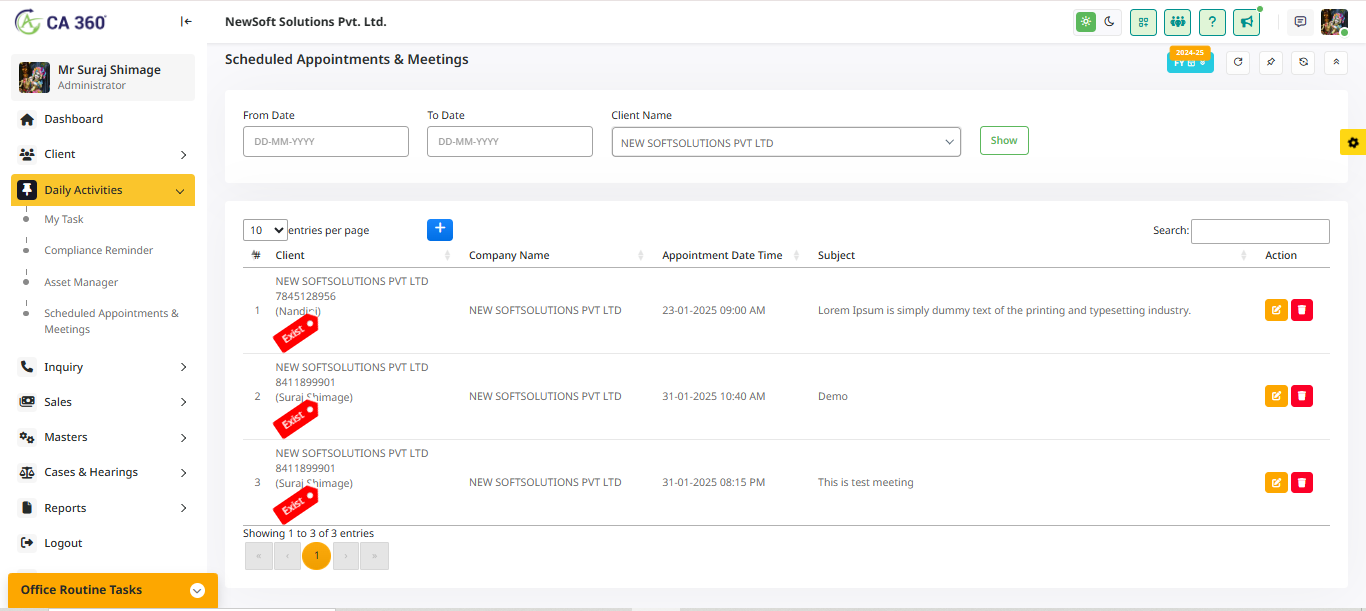Click the pin page icon
This screenshot has height=611, width=1366.
(1270, 62)
